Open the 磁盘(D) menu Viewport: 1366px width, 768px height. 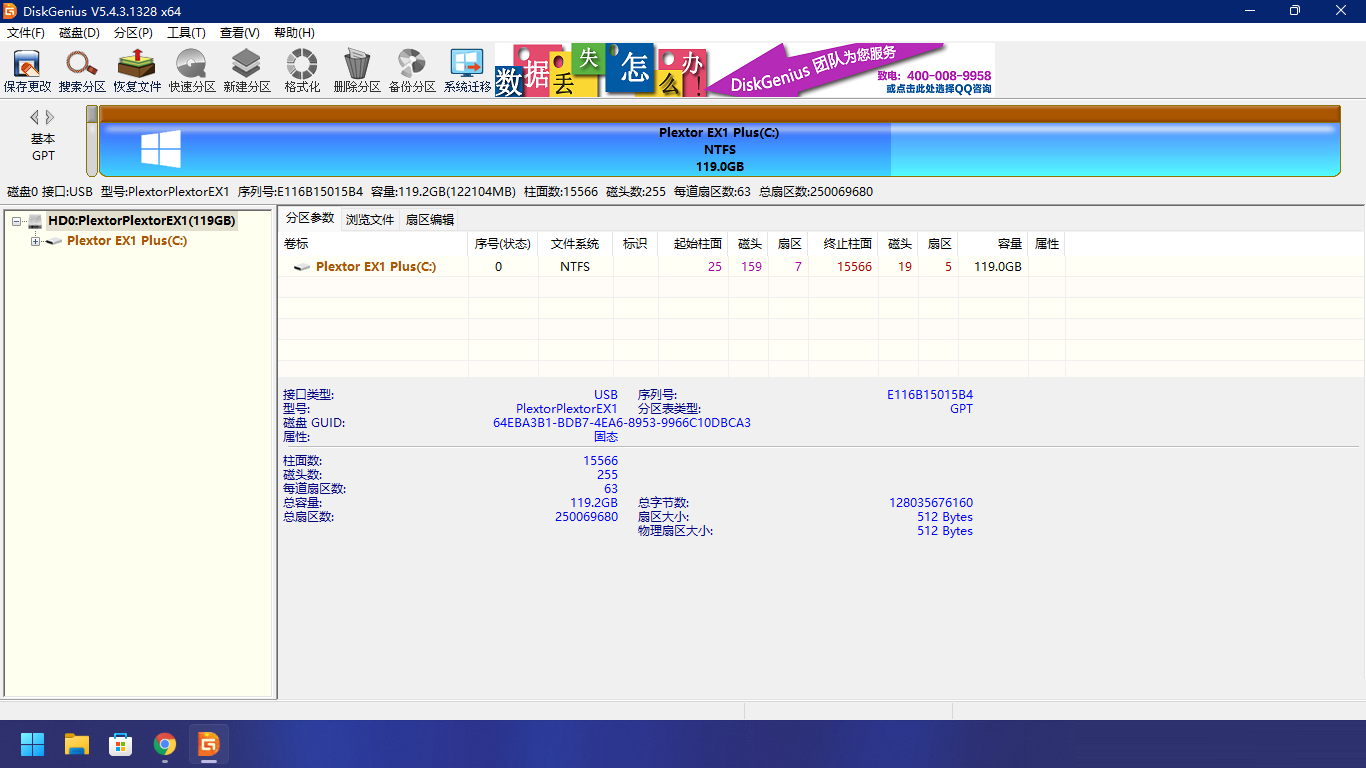click(x=79, y=33)
